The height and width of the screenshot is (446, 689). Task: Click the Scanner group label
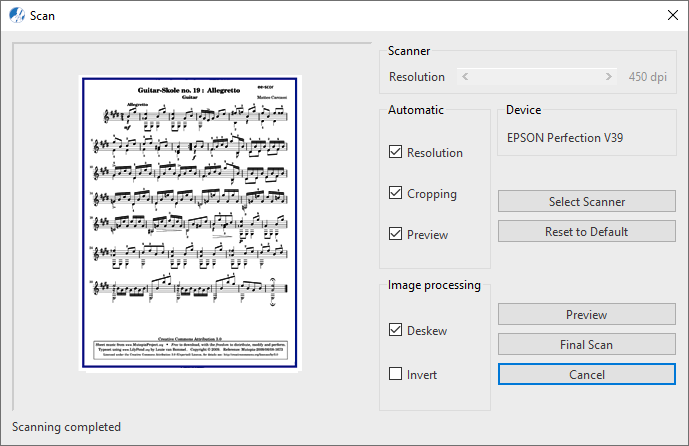tap(409, 51)
